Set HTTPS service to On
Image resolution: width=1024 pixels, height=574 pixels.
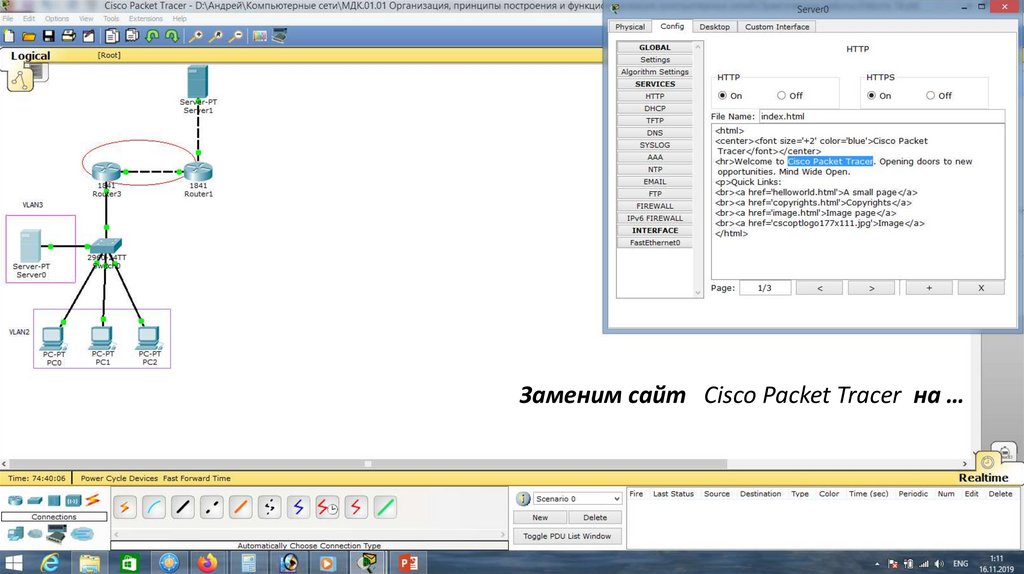click(871, 95)
